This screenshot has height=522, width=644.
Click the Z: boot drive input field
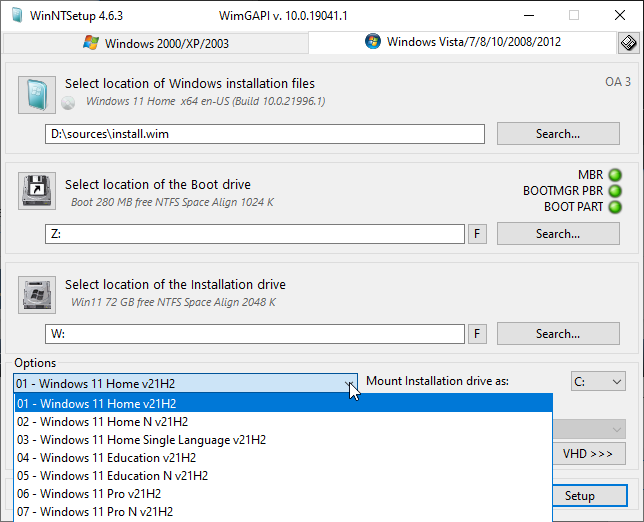255,234
